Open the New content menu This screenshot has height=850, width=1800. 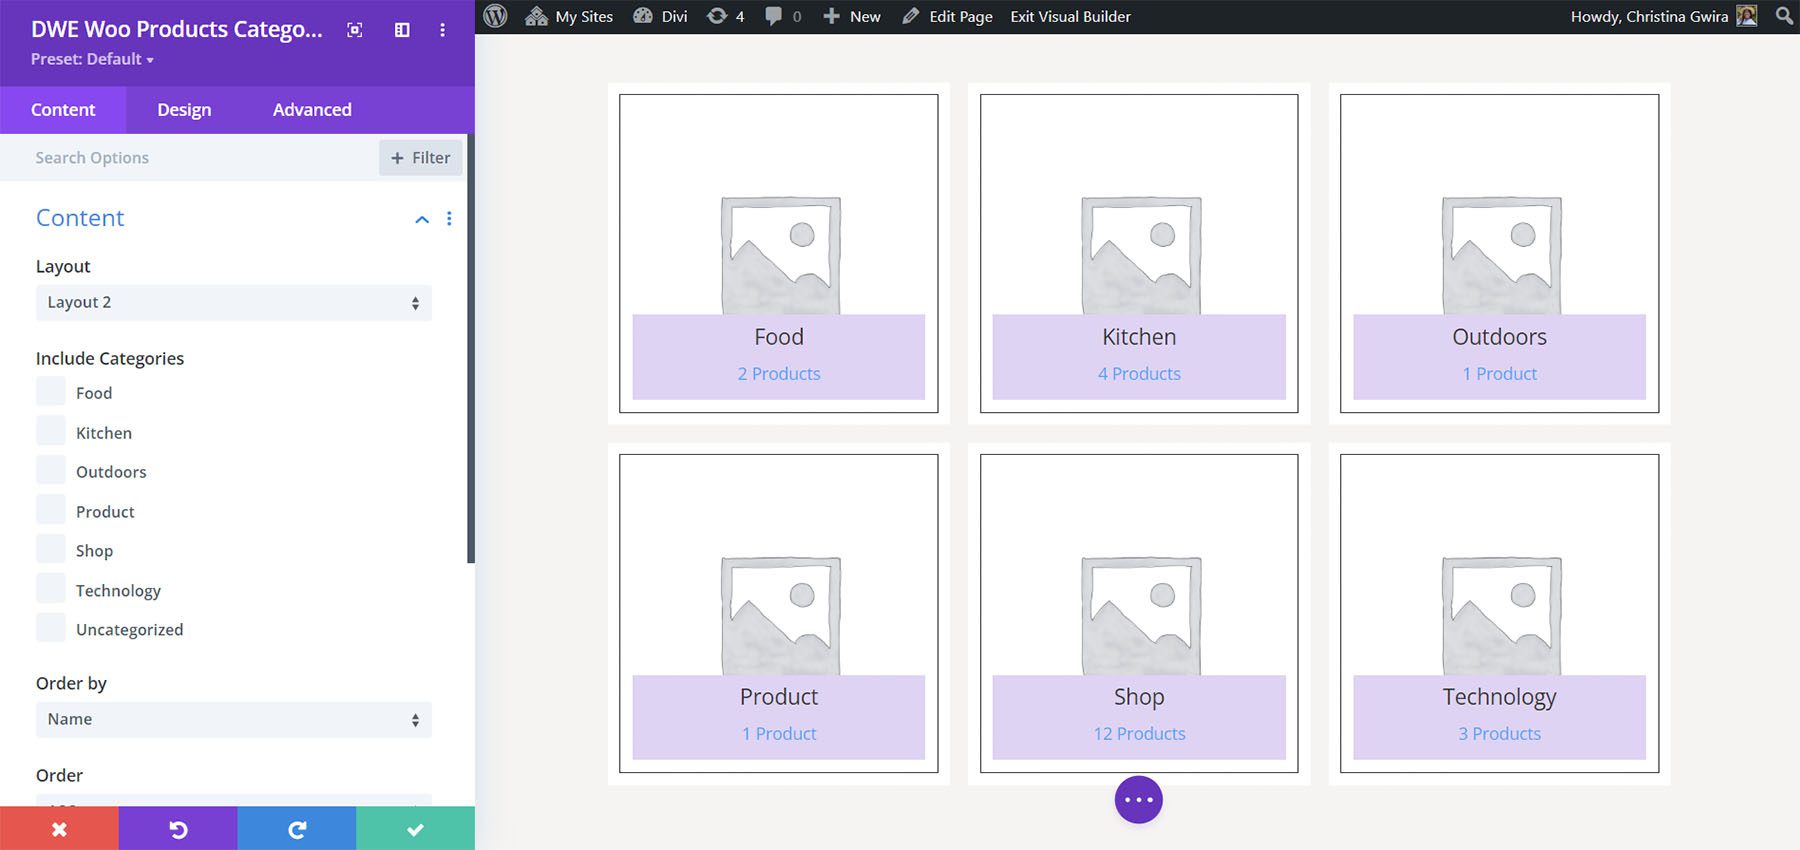point(852,16)
